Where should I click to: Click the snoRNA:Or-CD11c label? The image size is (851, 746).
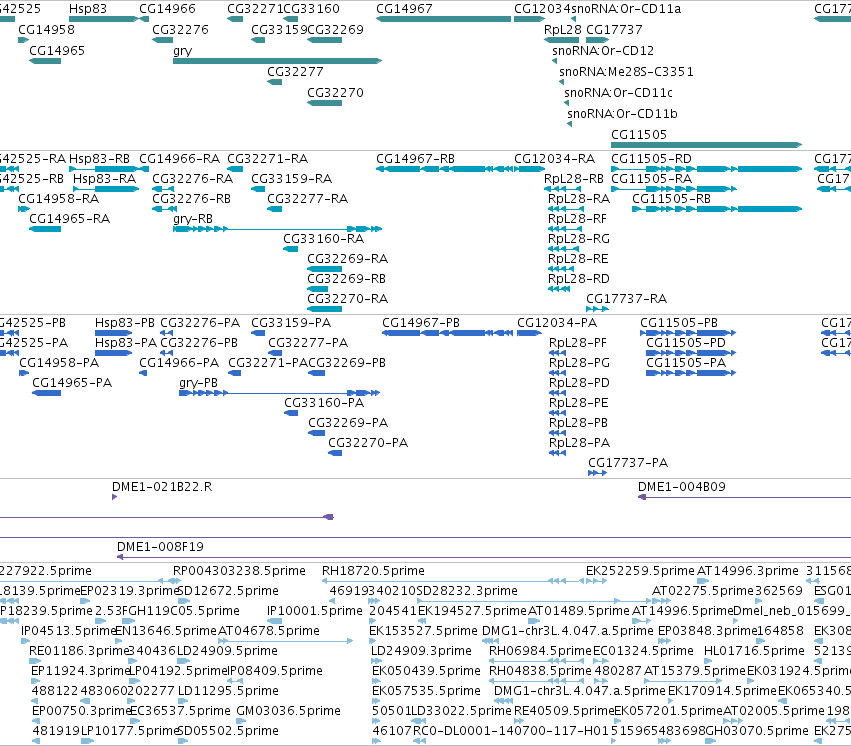point(618,93)
